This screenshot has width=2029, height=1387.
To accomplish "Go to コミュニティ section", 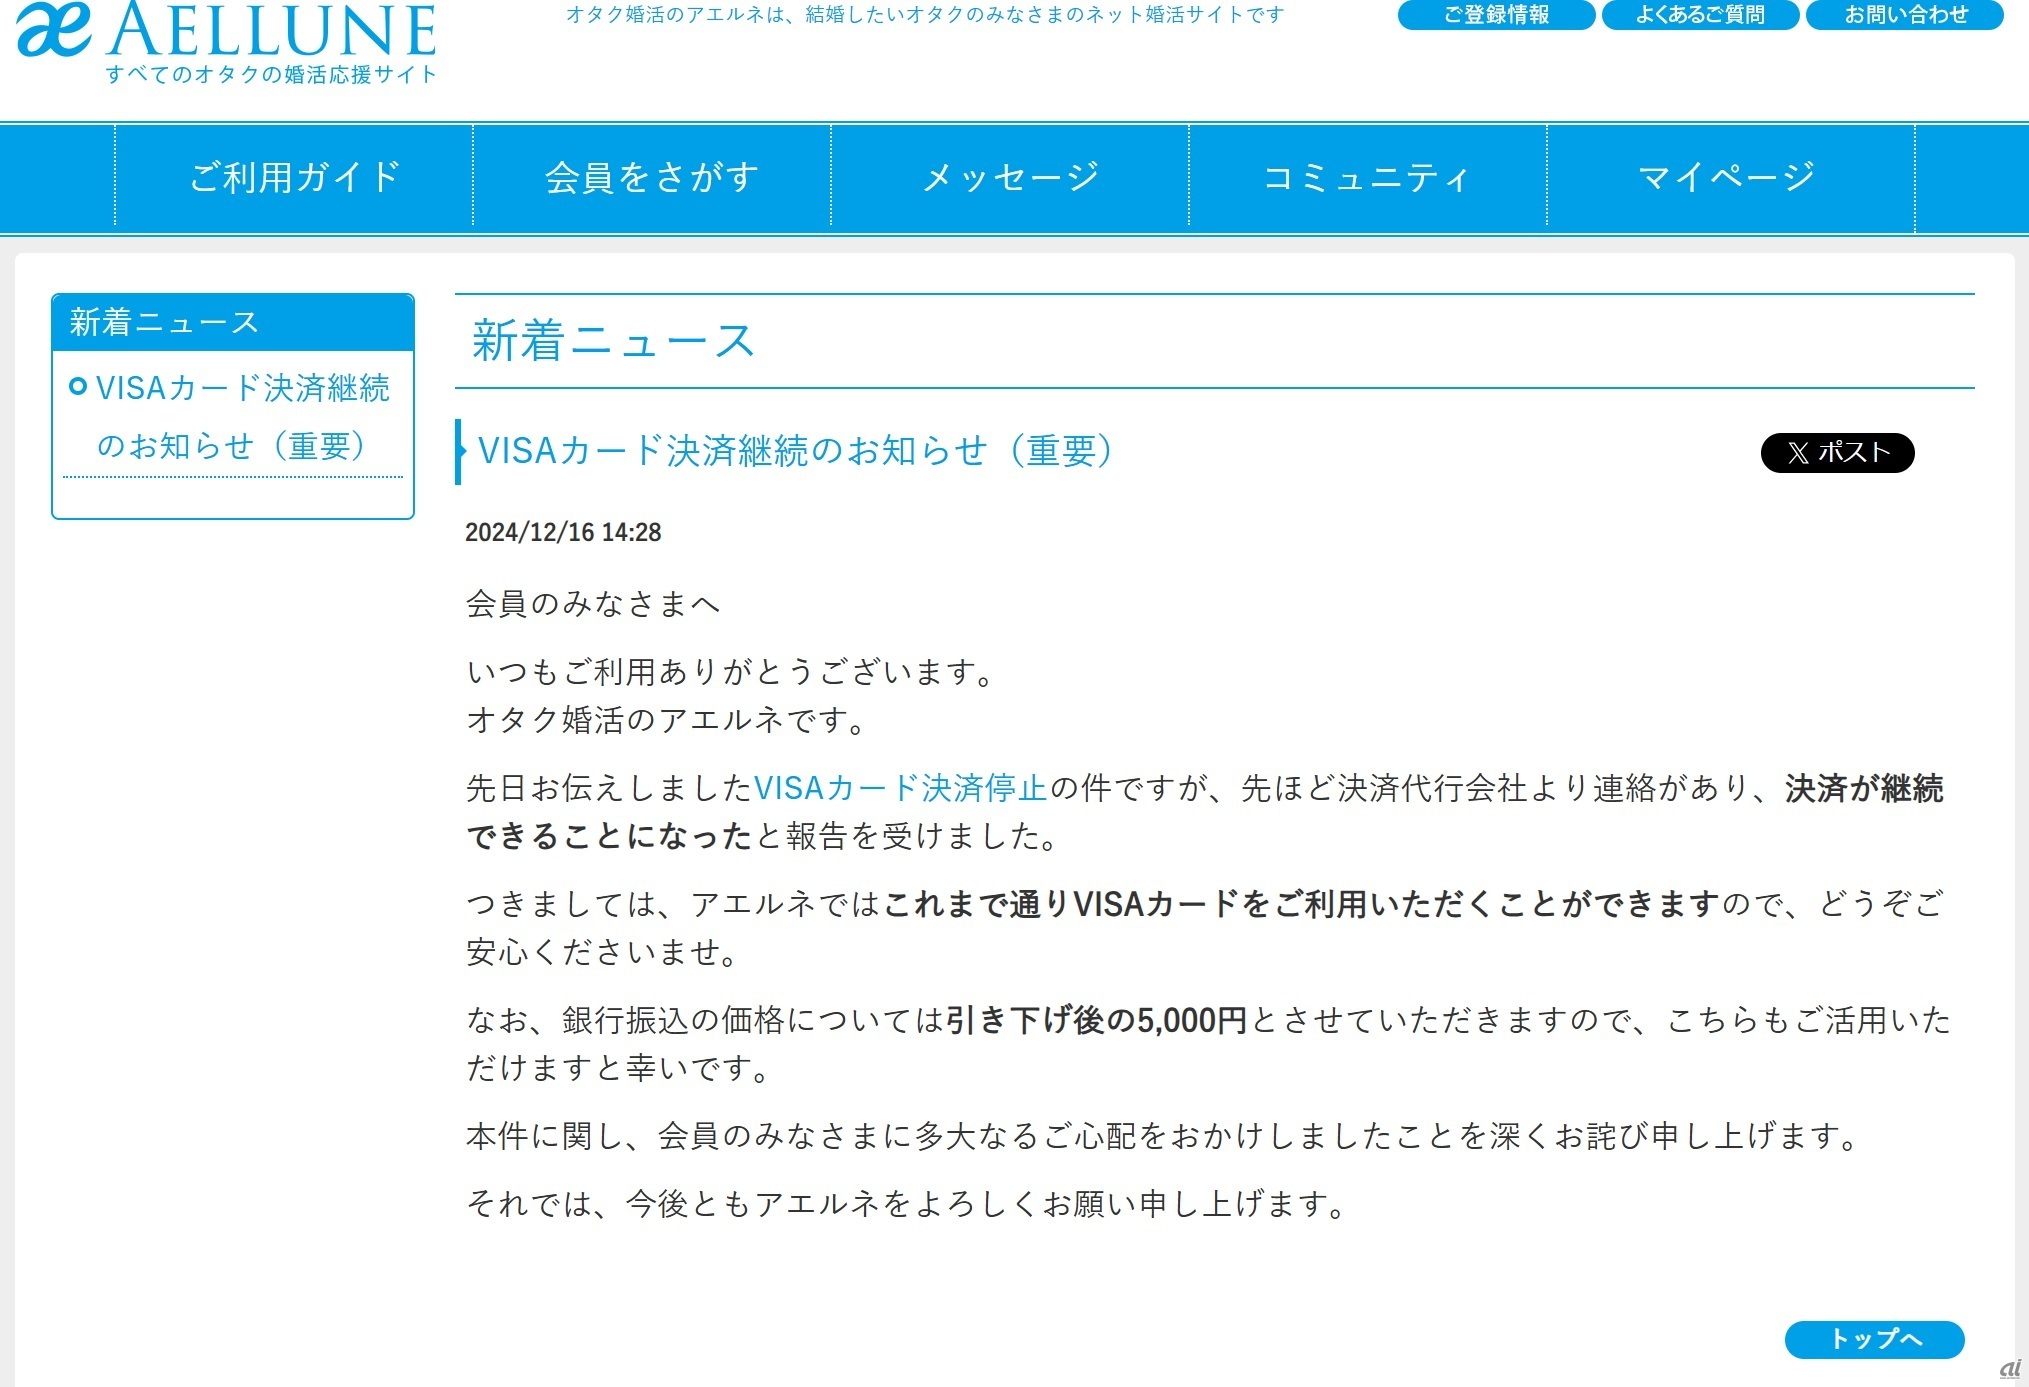I will coord(1368,177).
